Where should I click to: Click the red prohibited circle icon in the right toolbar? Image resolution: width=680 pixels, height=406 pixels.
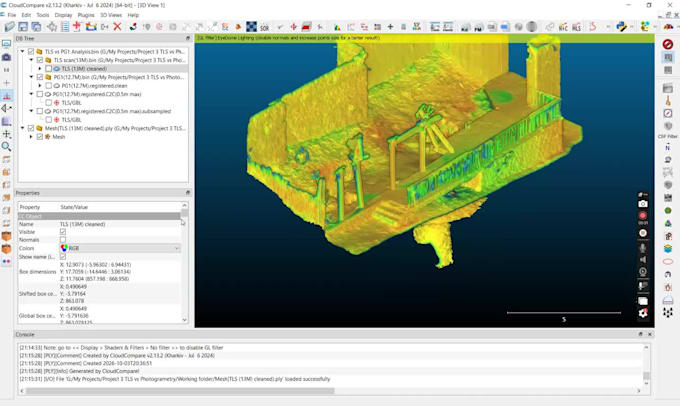pyautogui.click(x=668, y=44)
